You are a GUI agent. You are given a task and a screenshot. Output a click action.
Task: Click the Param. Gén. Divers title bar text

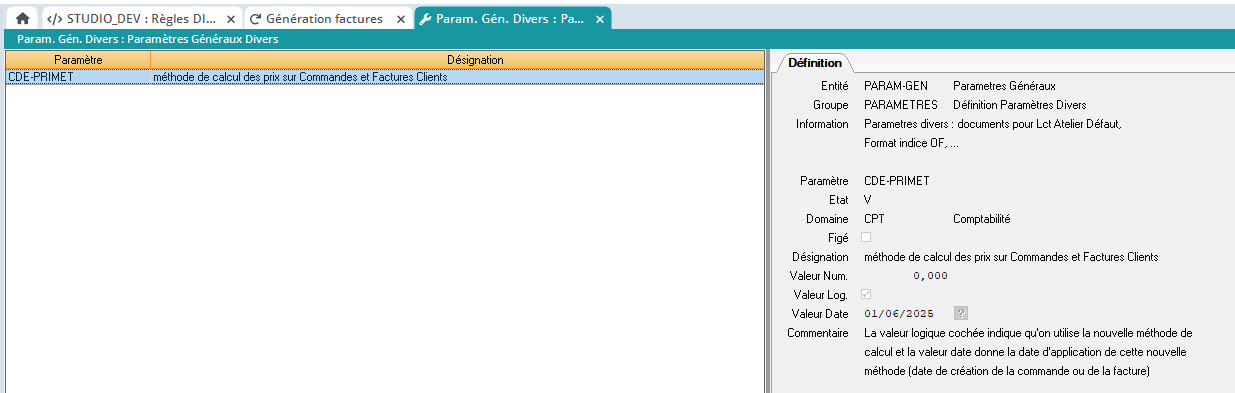pos(148,39)
